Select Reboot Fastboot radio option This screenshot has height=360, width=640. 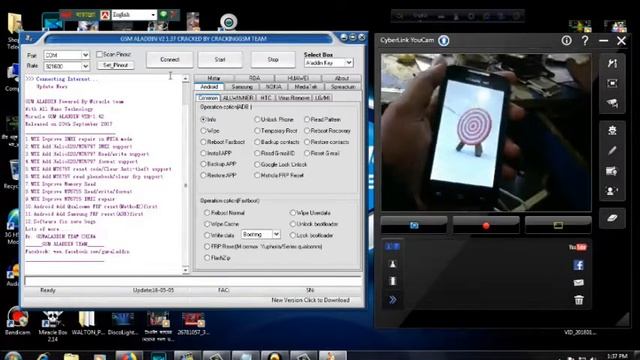pos(203,142)
